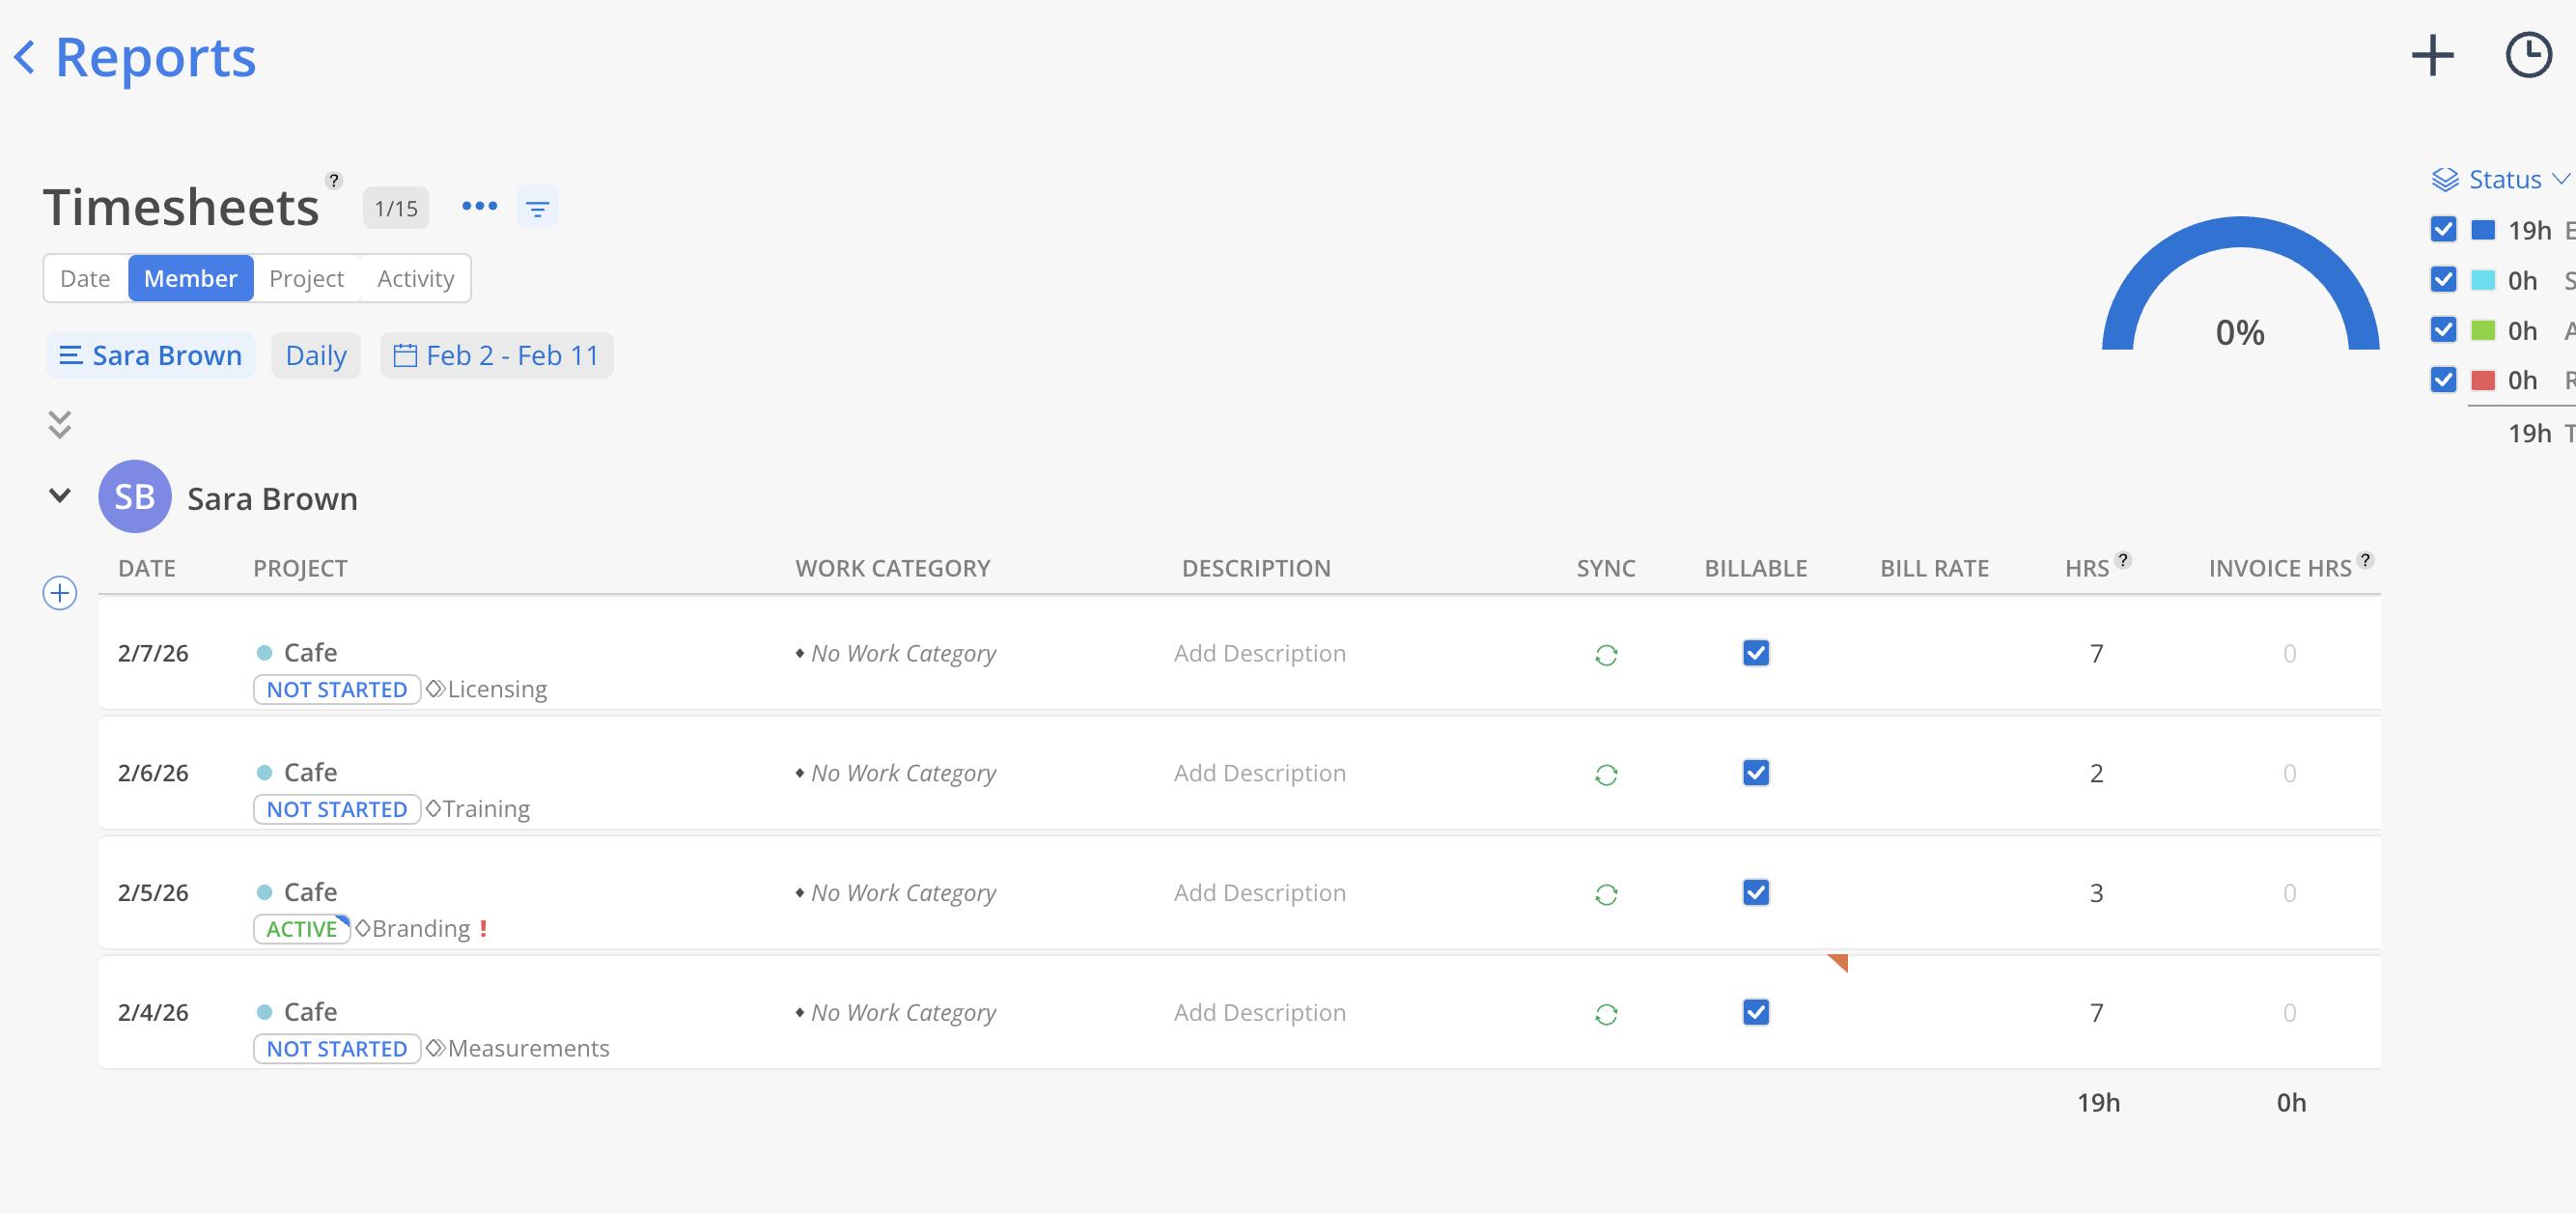The height and width of the screenshot is (1213, 2576).
Task: Open the Feb 2 - Feb 11 date range
Action: 497,356
